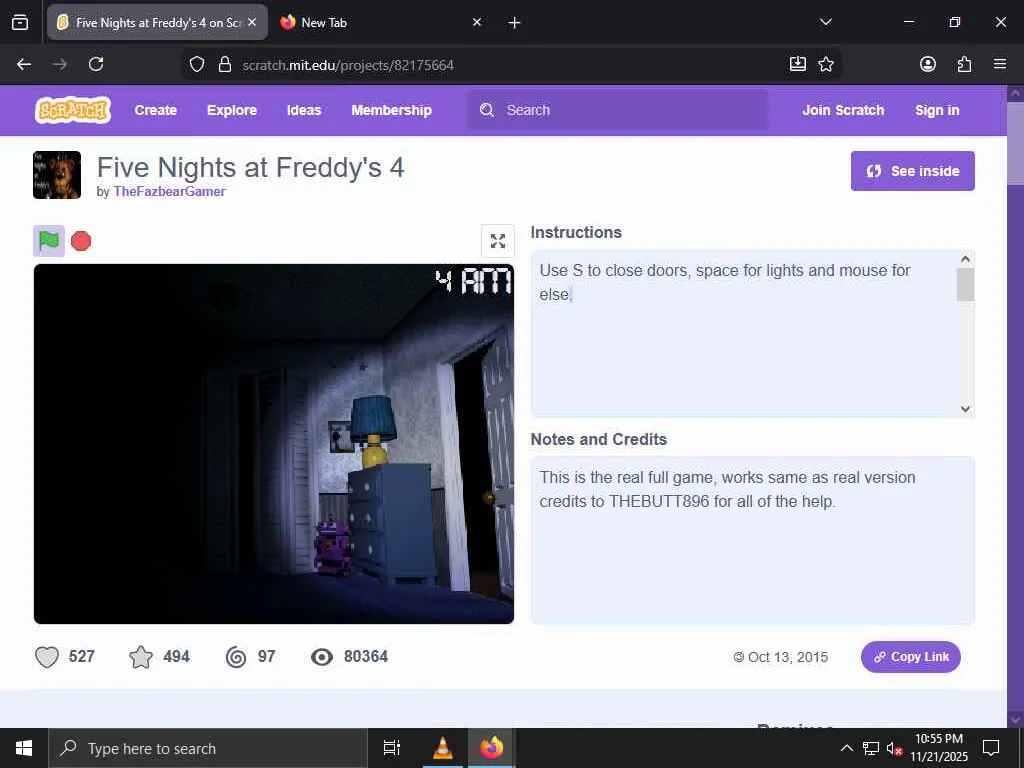Click the Scratch search field
Screen dimensions: 1024x768
click(x=617, y=110)
